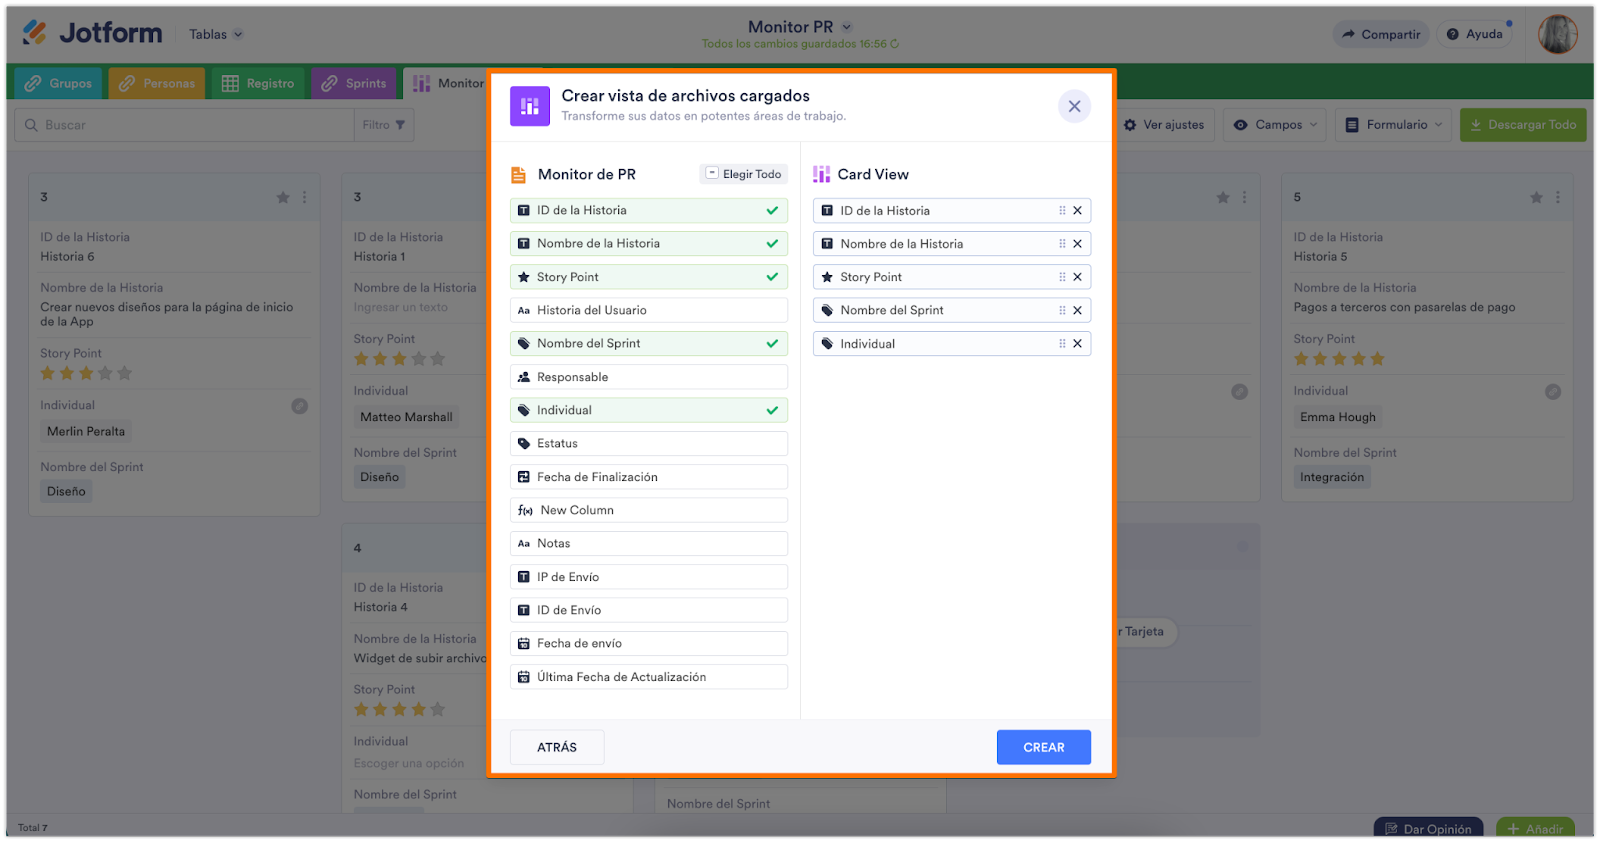Toggle the Elegir Todo checkbox
Image resolution: width=1600 pixels, height=842 pixels.
712,174
